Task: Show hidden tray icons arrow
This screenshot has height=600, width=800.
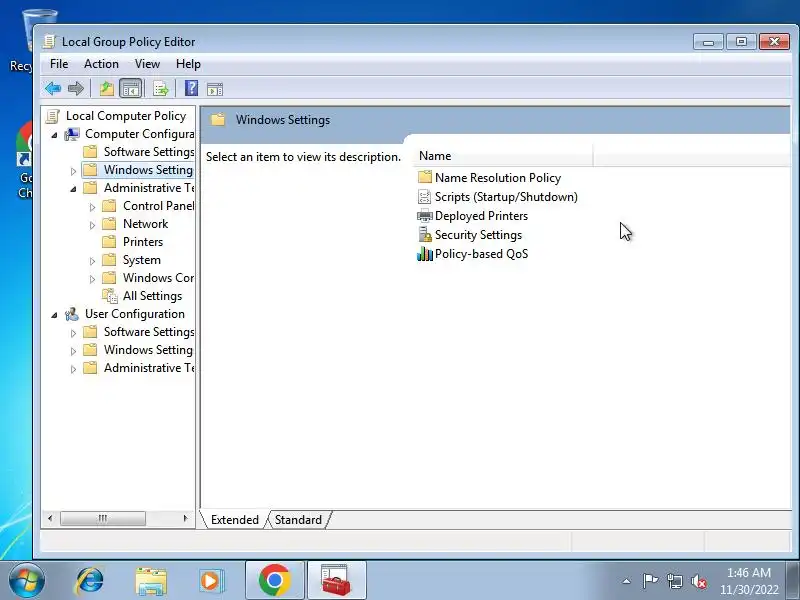Action: 627,581
